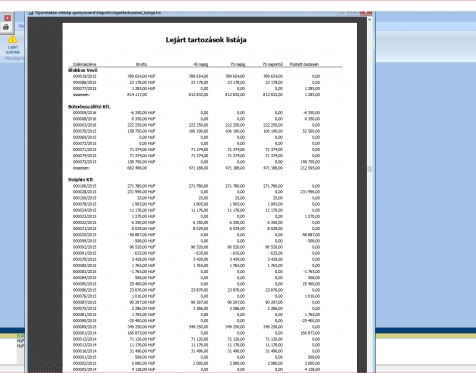The width and height of the screenshot is (476, 373).
Task: Click the report window's title bar app icon
Action: pos(31,13)
